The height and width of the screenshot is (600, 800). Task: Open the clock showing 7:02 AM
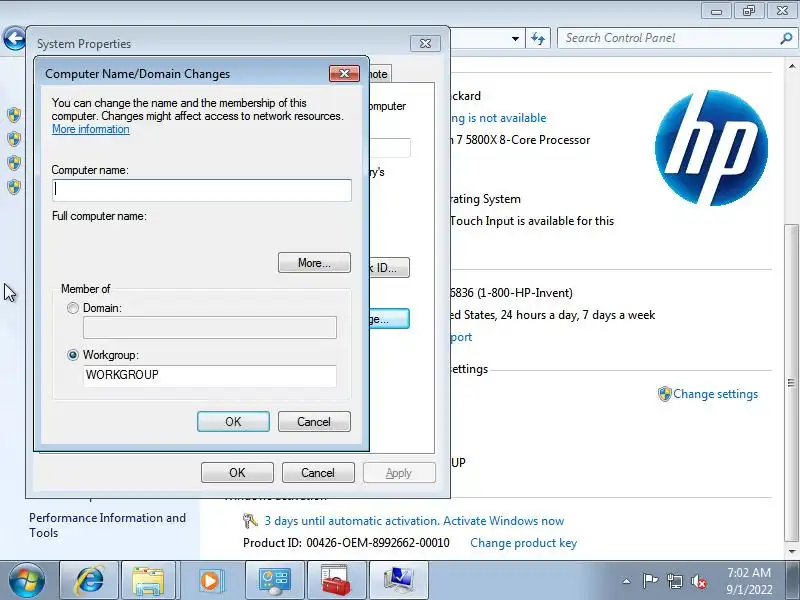pos(749,573)
